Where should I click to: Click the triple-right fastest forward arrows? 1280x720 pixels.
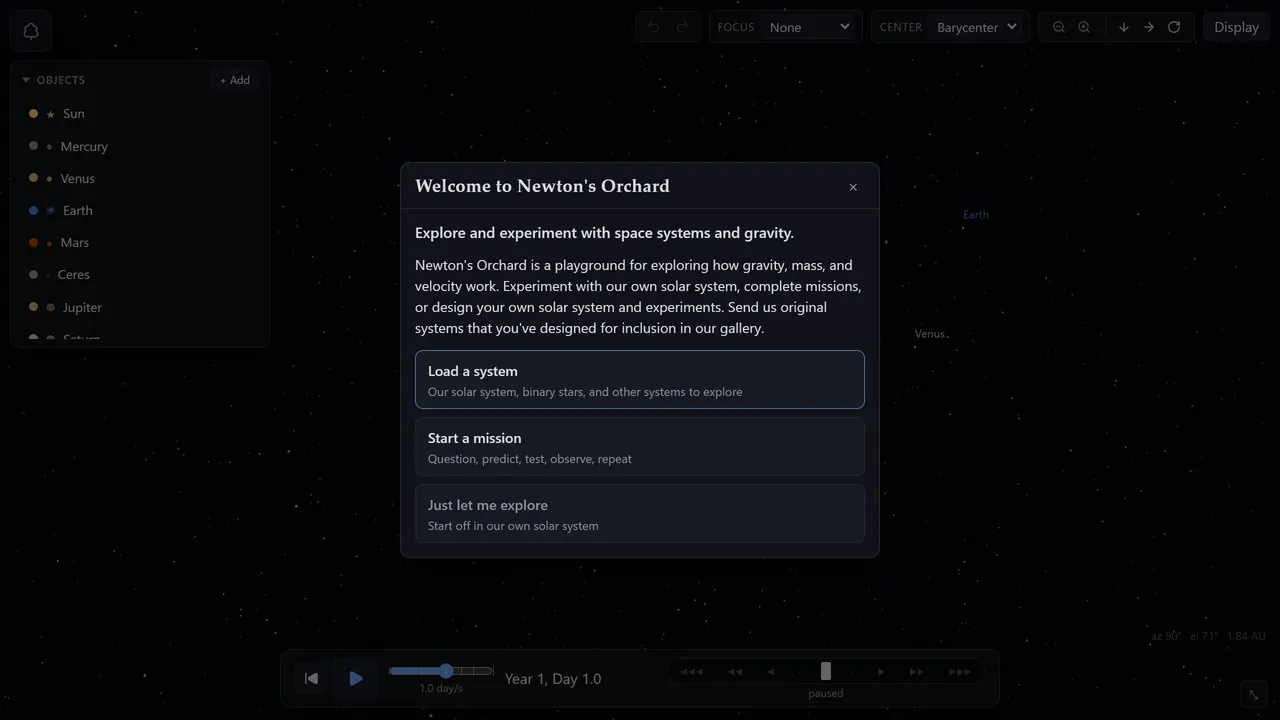[x=960, y=672]
